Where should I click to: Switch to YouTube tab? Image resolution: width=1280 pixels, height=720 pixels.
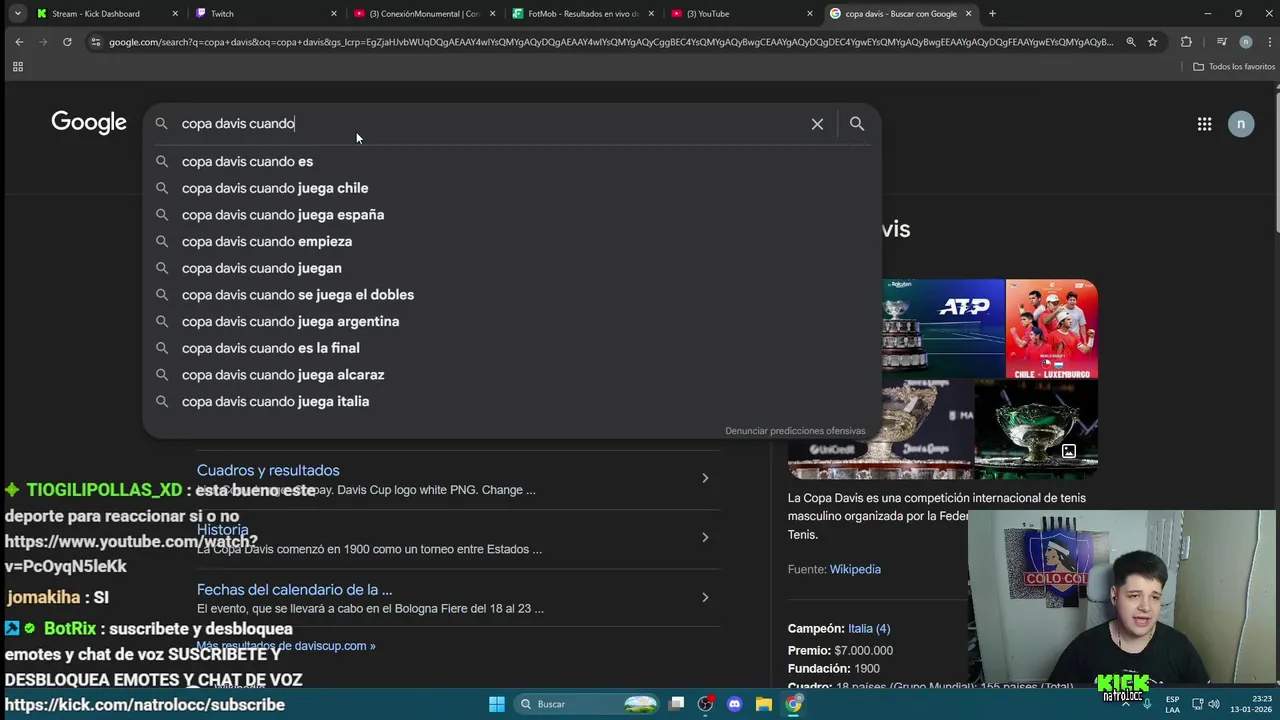tap(742, 14)
